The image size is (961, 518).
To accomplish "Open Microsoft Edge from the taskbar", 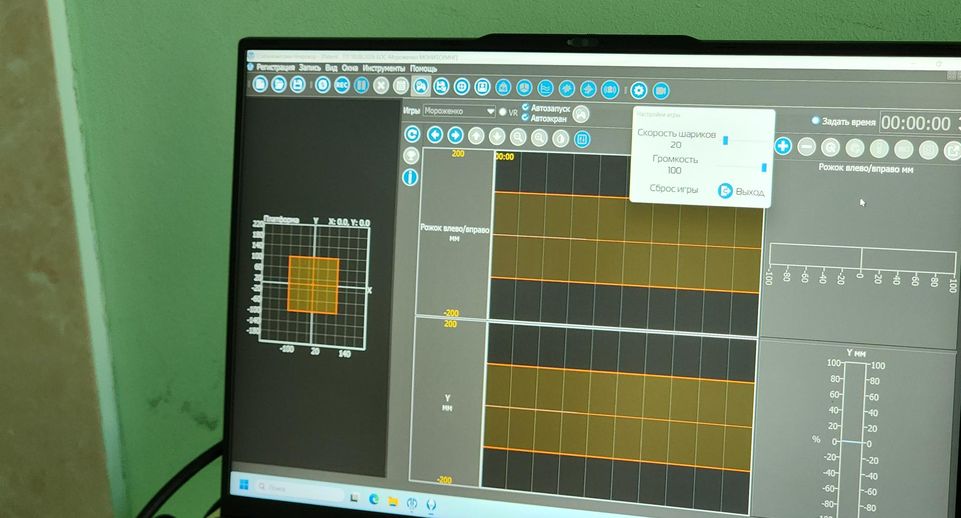I will click(x=373, y=499).
